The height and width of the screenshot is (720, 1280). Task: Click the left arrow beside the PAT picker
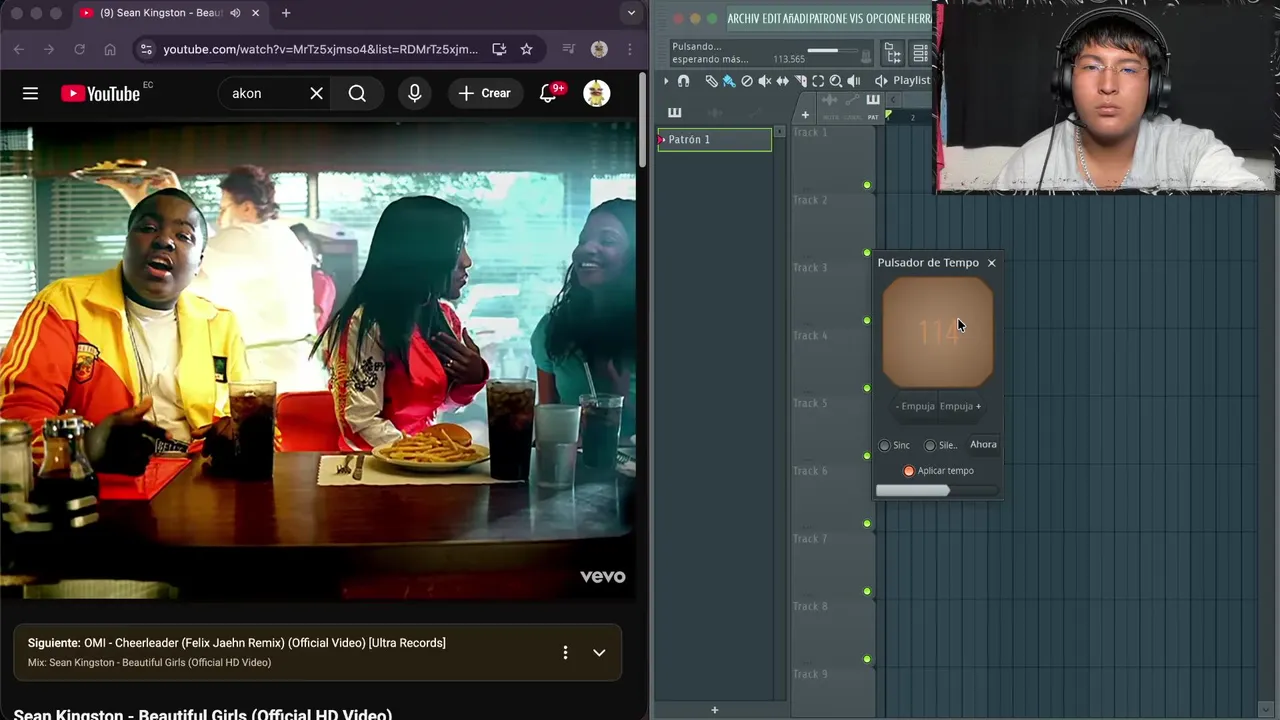pyautogui.click(x=894, y=100)
